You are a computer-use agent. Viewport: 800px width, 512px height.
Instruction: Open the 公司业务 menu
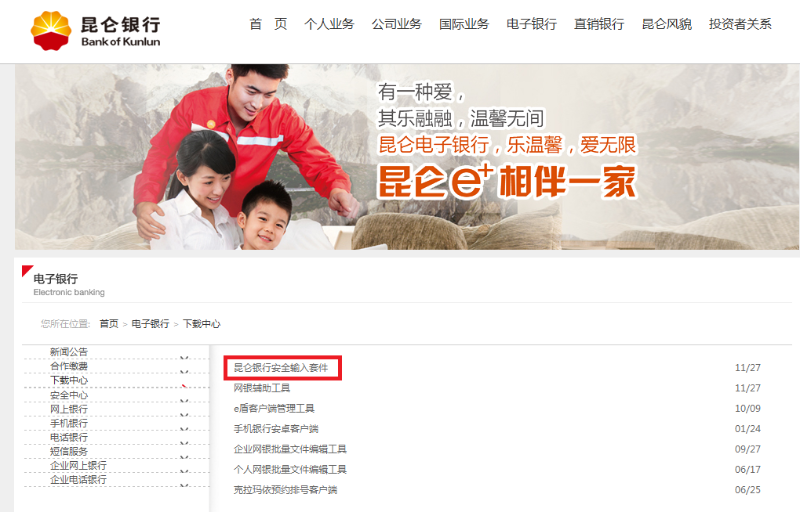coord(396,24)
